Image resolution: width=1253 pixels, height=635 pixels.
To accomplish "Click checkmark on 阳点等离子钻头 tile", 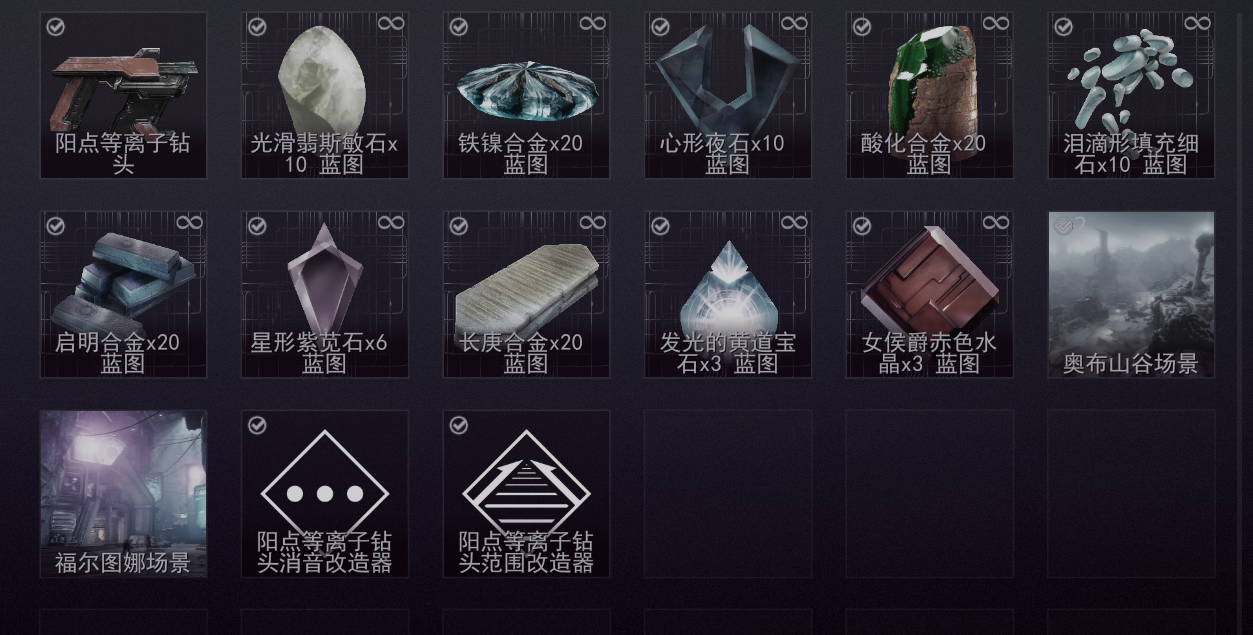I will [56, 27].
